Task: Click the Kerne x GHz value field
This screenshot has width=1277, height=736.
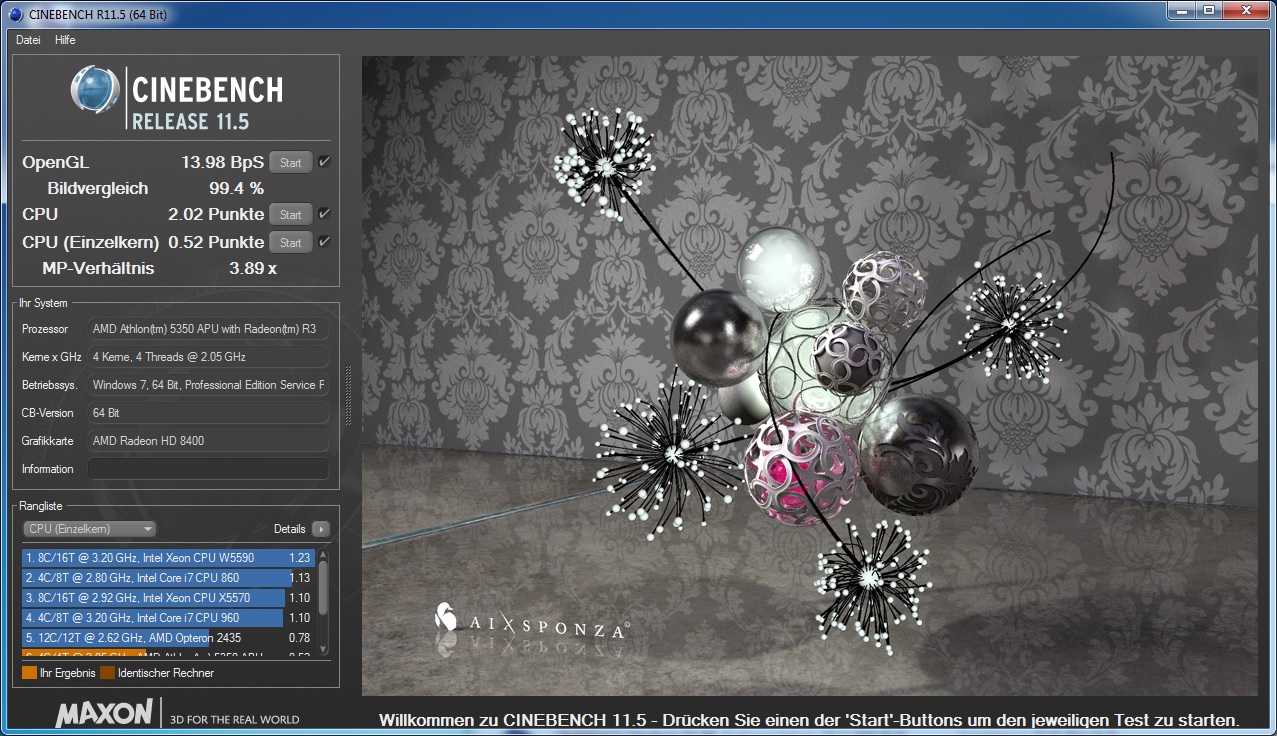Action: tap(208, 356)
